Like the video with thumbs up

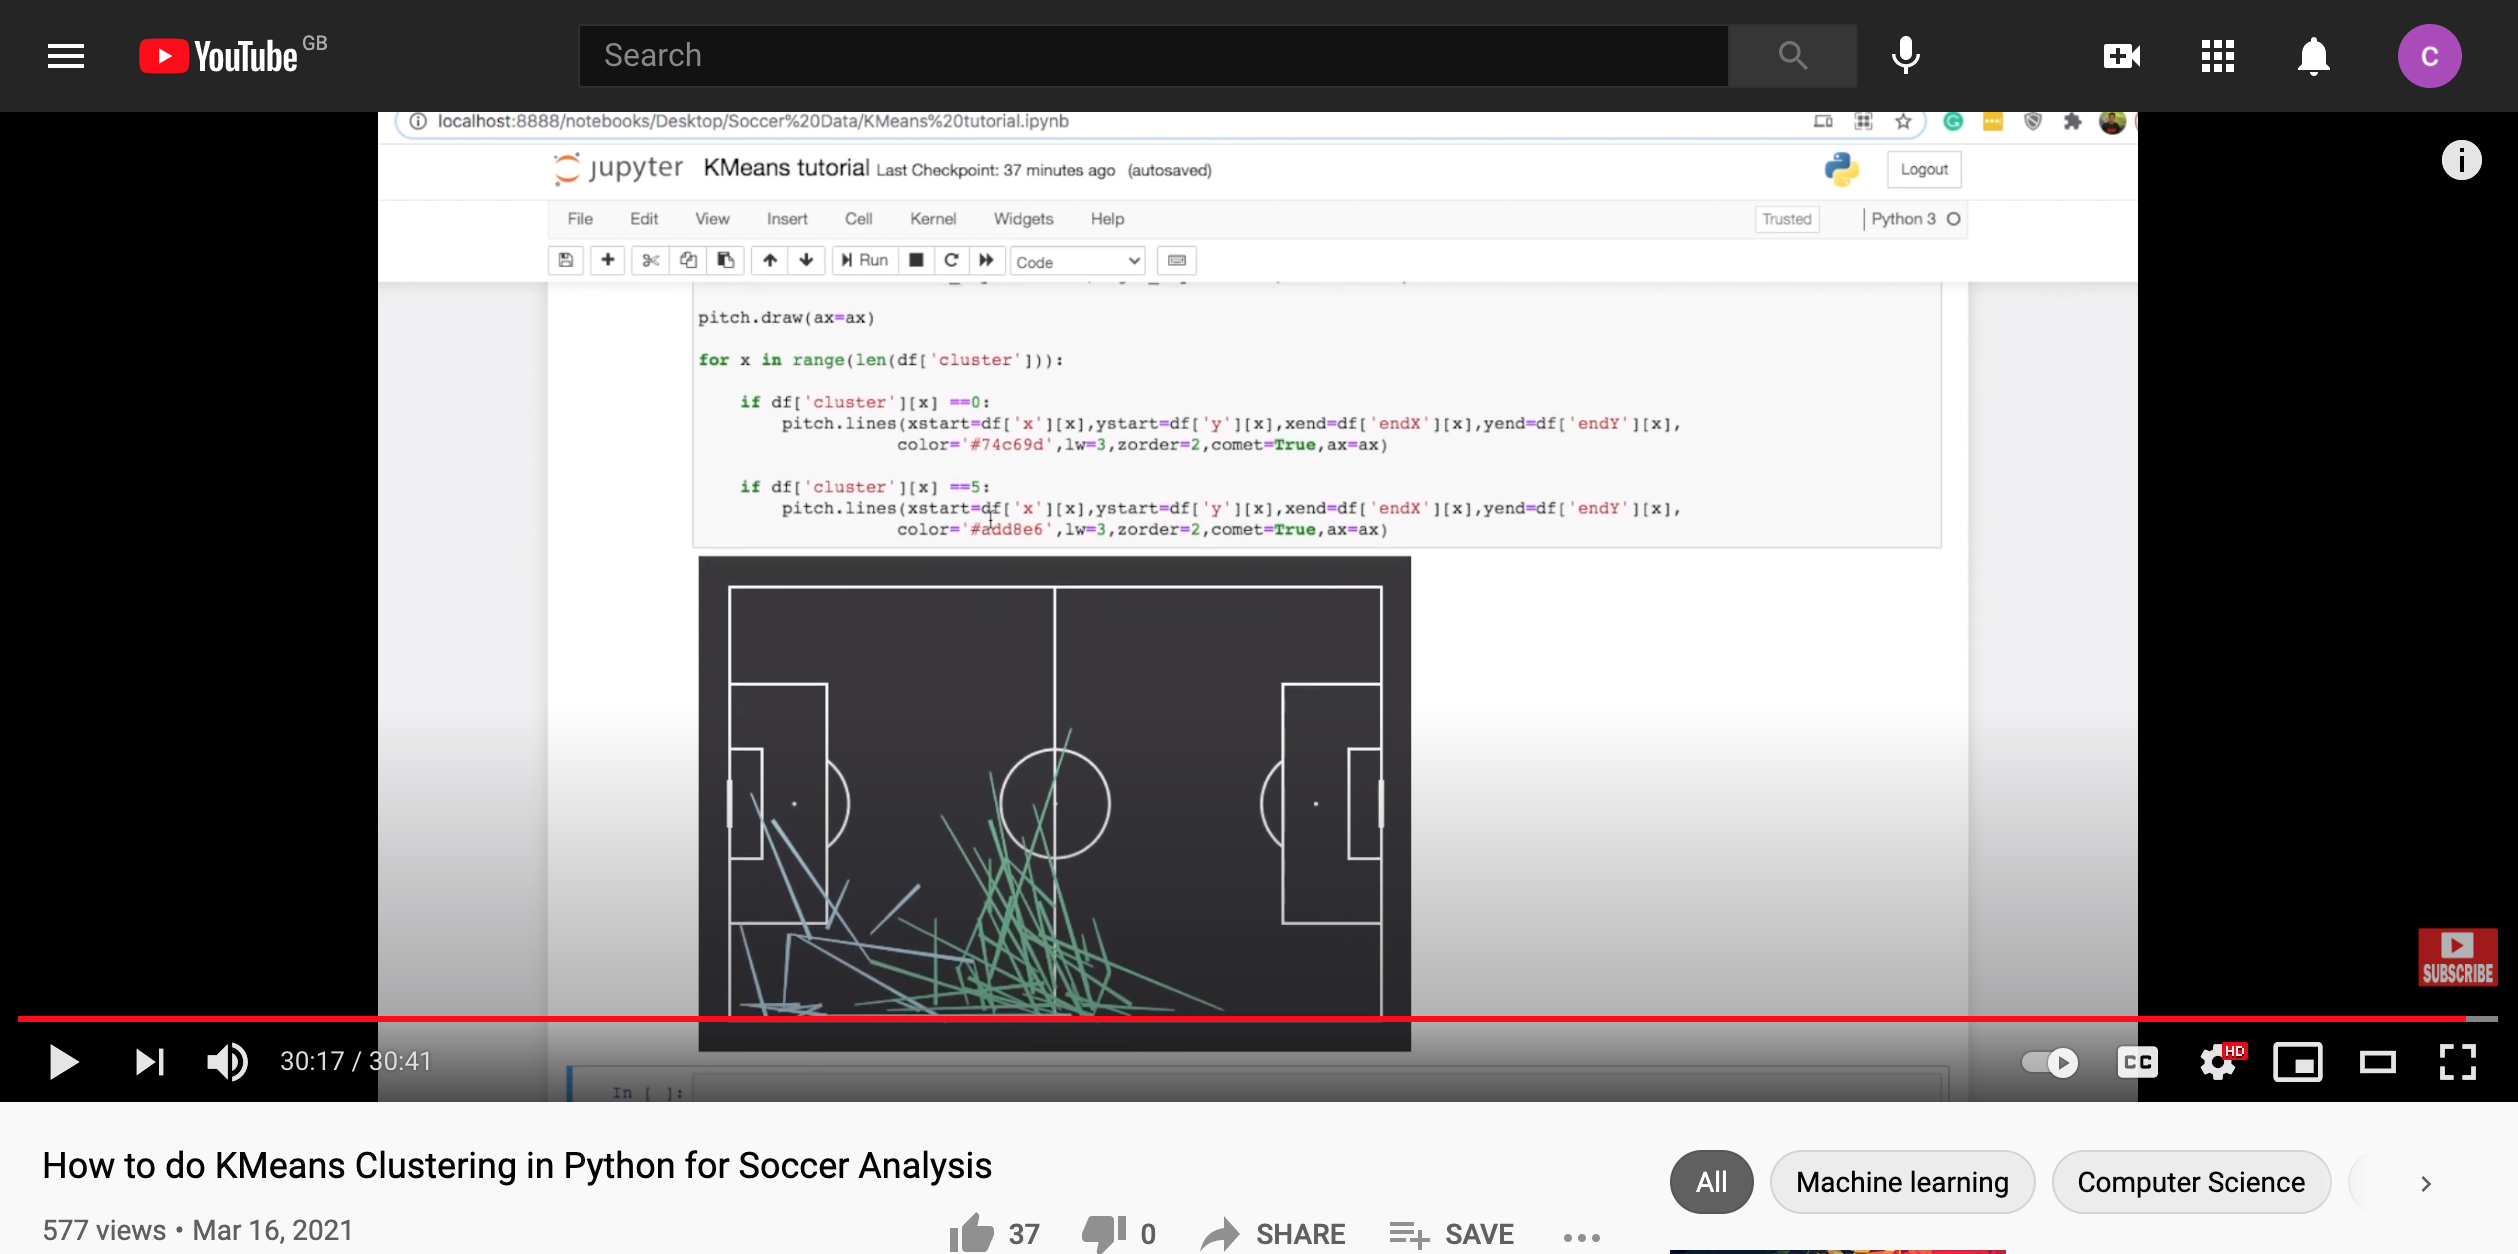tap(972, 1233)
